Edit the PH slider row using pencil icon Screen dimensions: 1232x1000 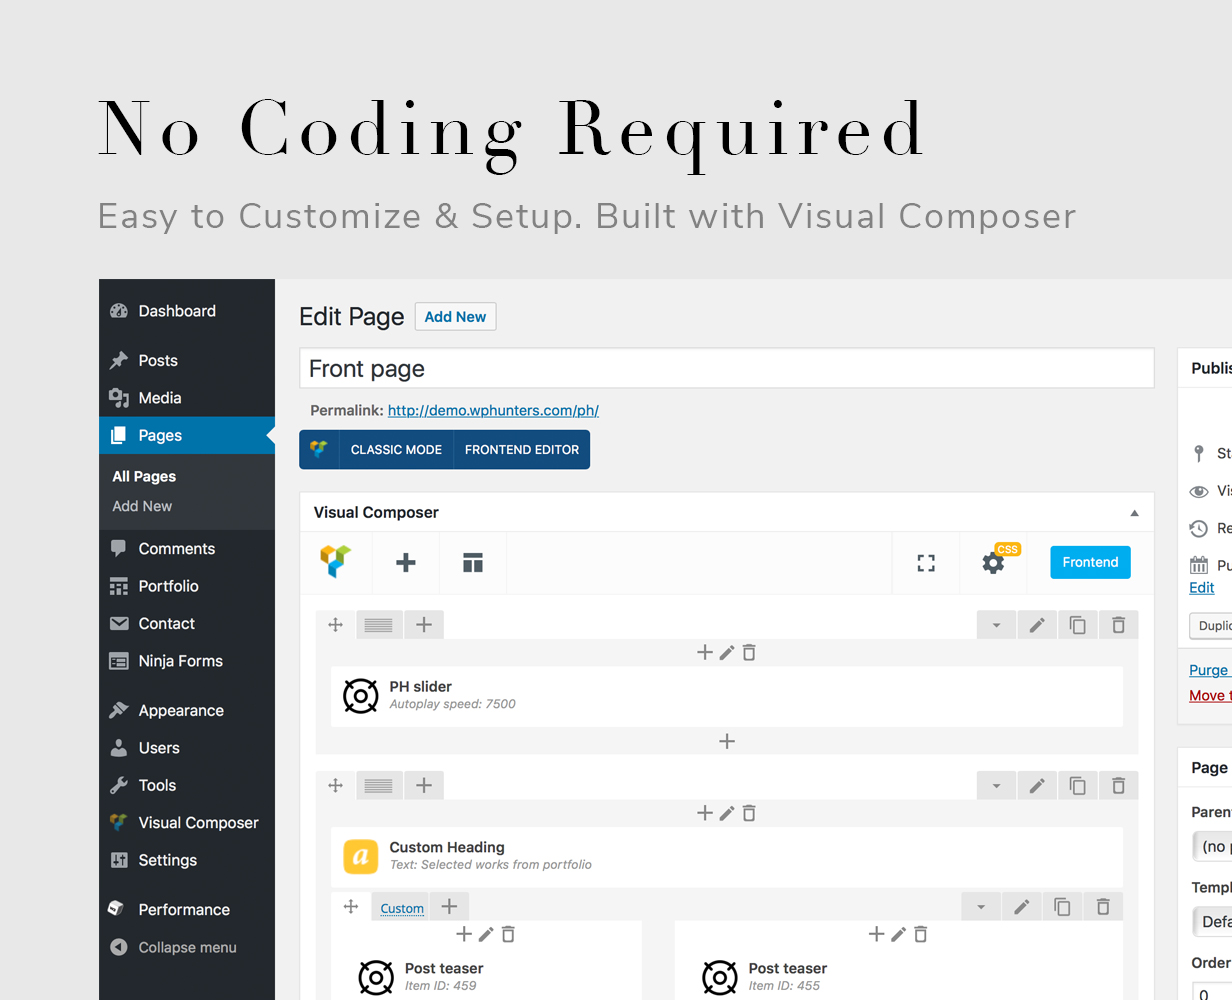pos(1037,625)
